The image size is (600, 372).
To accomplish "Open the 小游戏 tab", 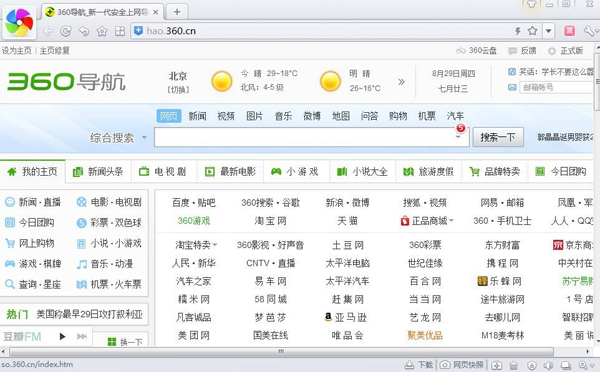I will point(295,172).
